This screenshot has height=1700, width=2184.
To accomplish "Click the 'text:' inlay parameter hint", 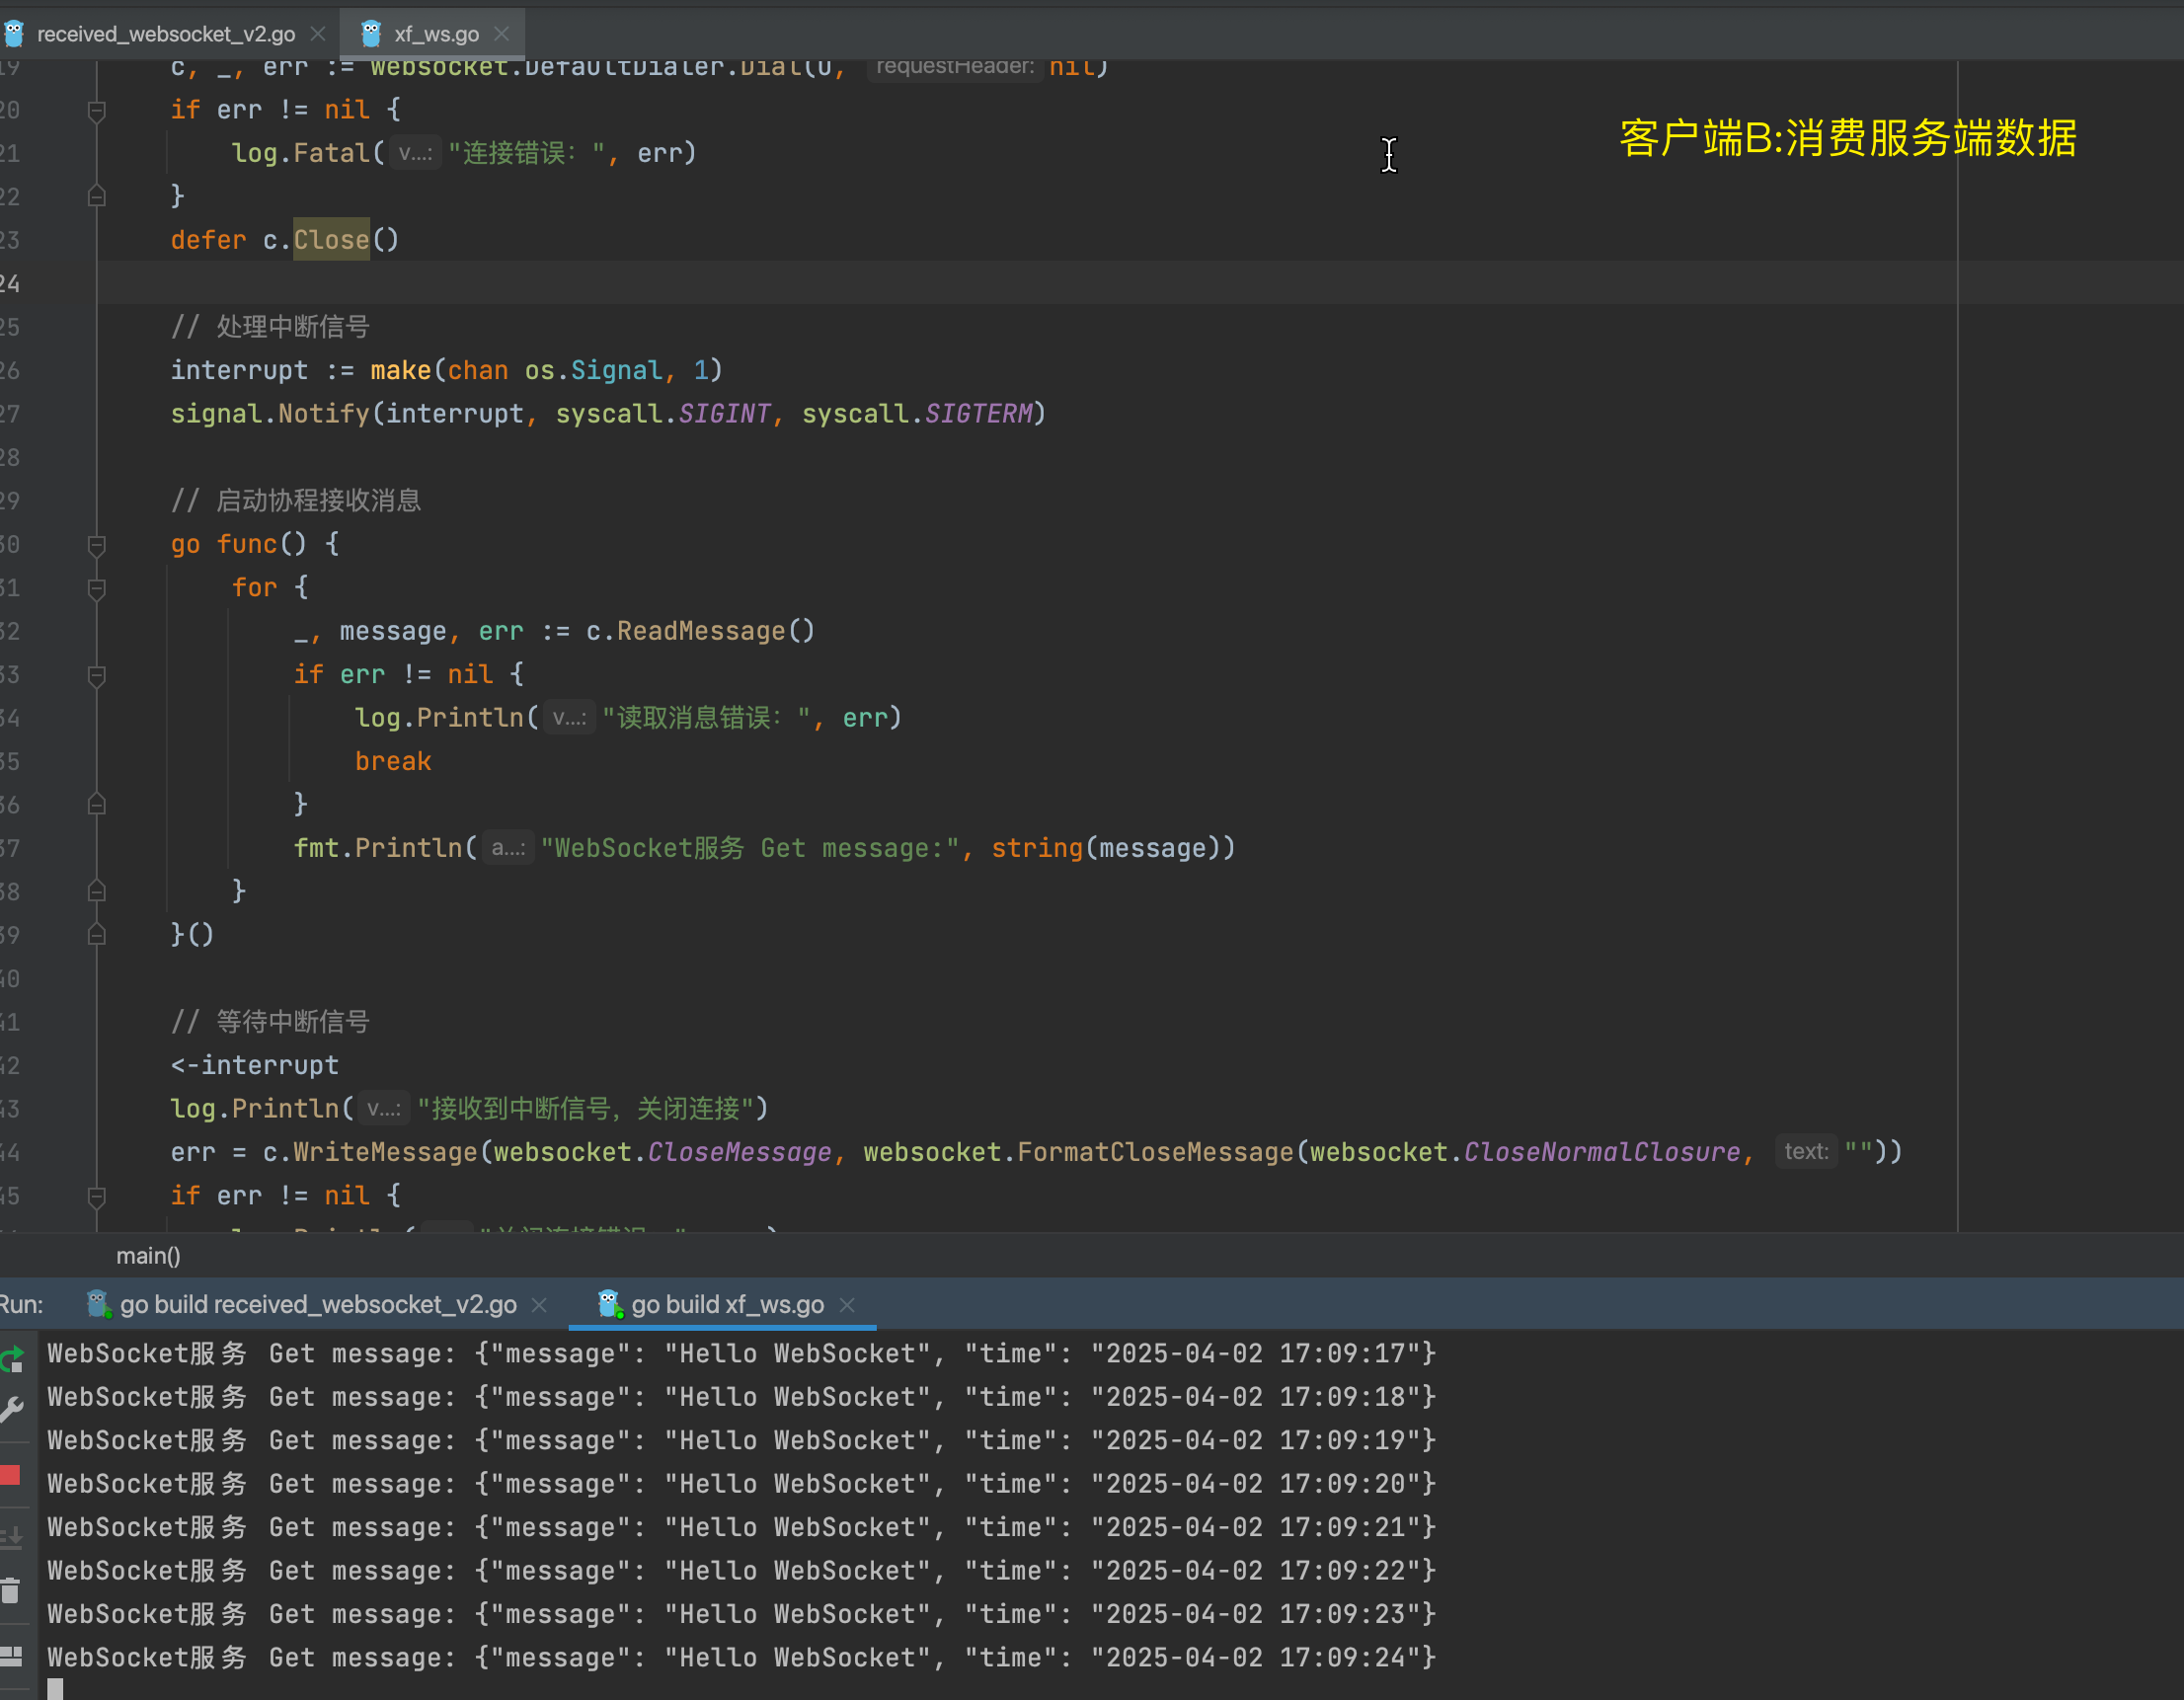I will [1805, 1152].
